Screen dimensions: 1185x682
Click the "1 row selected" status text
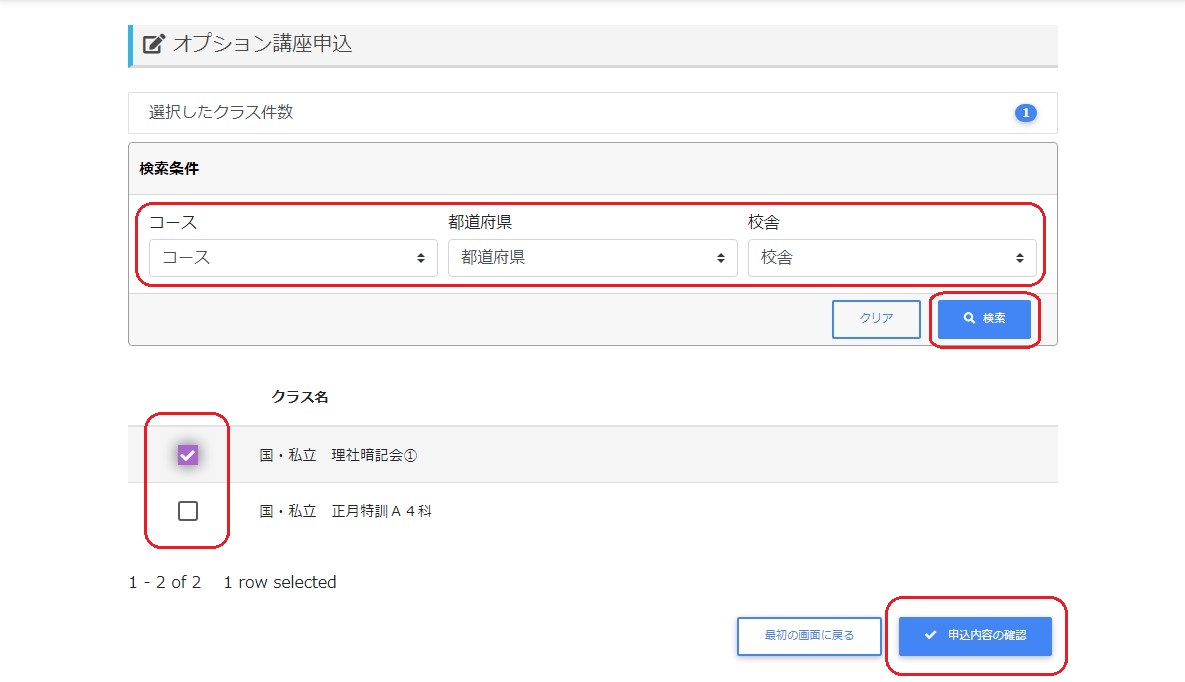[x=280, y=582]
